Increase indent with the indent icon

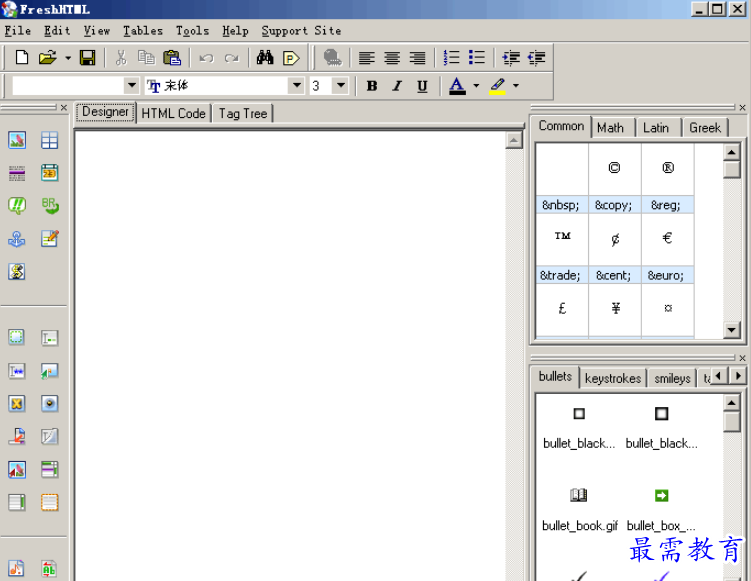[511, 58]
